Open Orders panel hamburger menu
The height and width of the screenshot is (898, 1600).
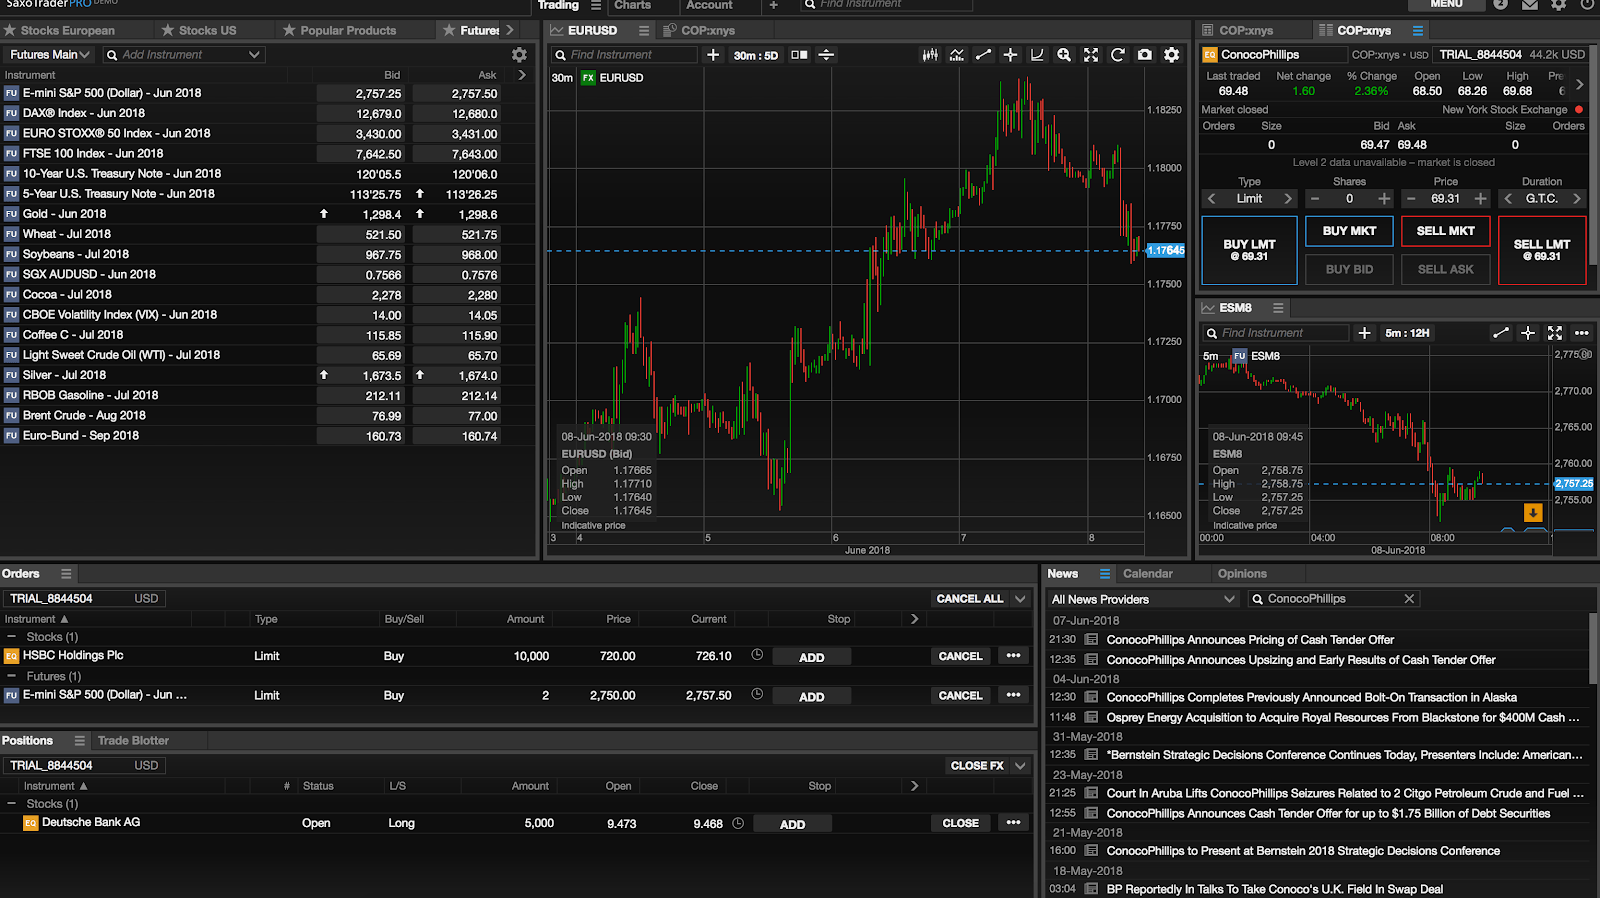[66, 574]
